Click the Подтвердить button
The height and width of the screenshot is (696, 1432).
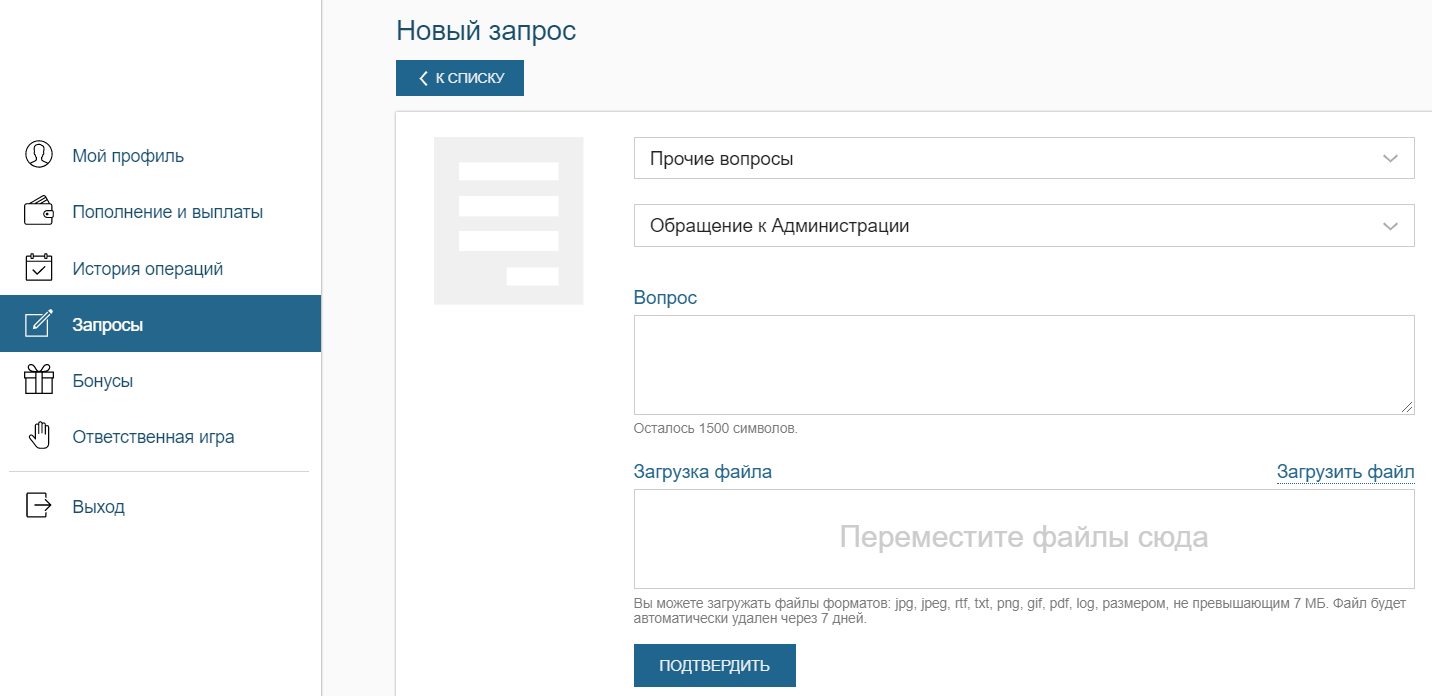coord(715,666)
